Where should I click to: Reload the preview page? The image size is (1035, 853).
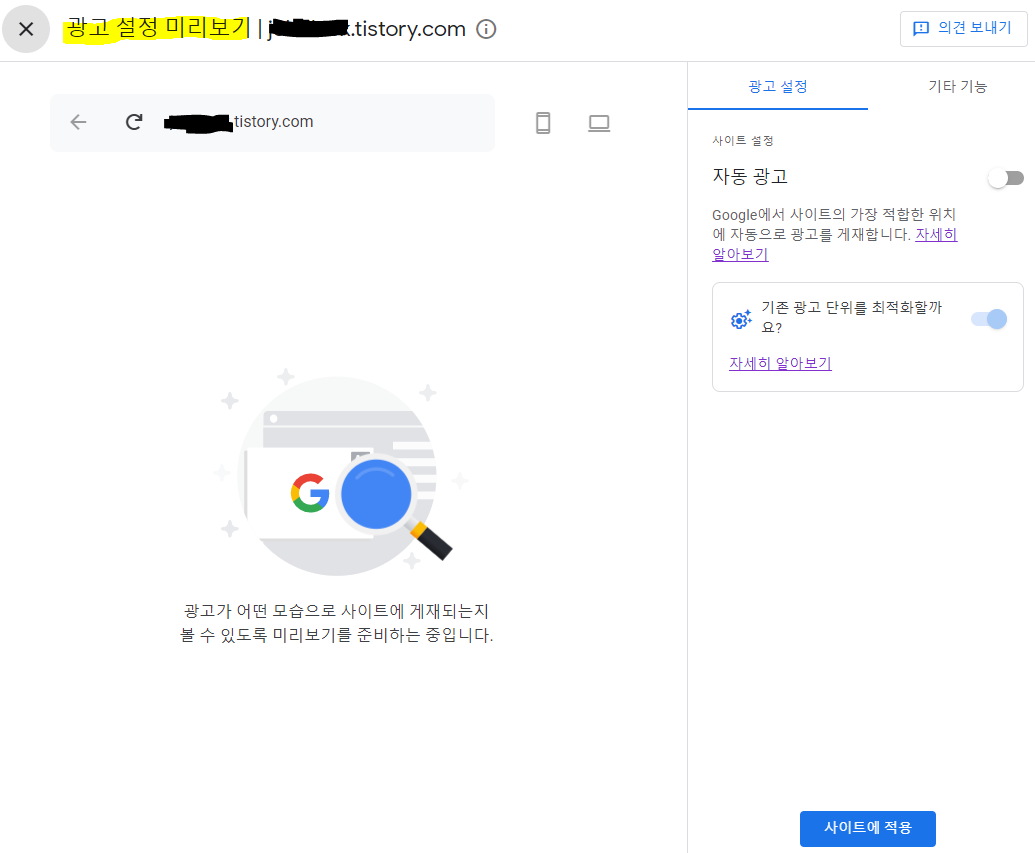click(134, 122)
